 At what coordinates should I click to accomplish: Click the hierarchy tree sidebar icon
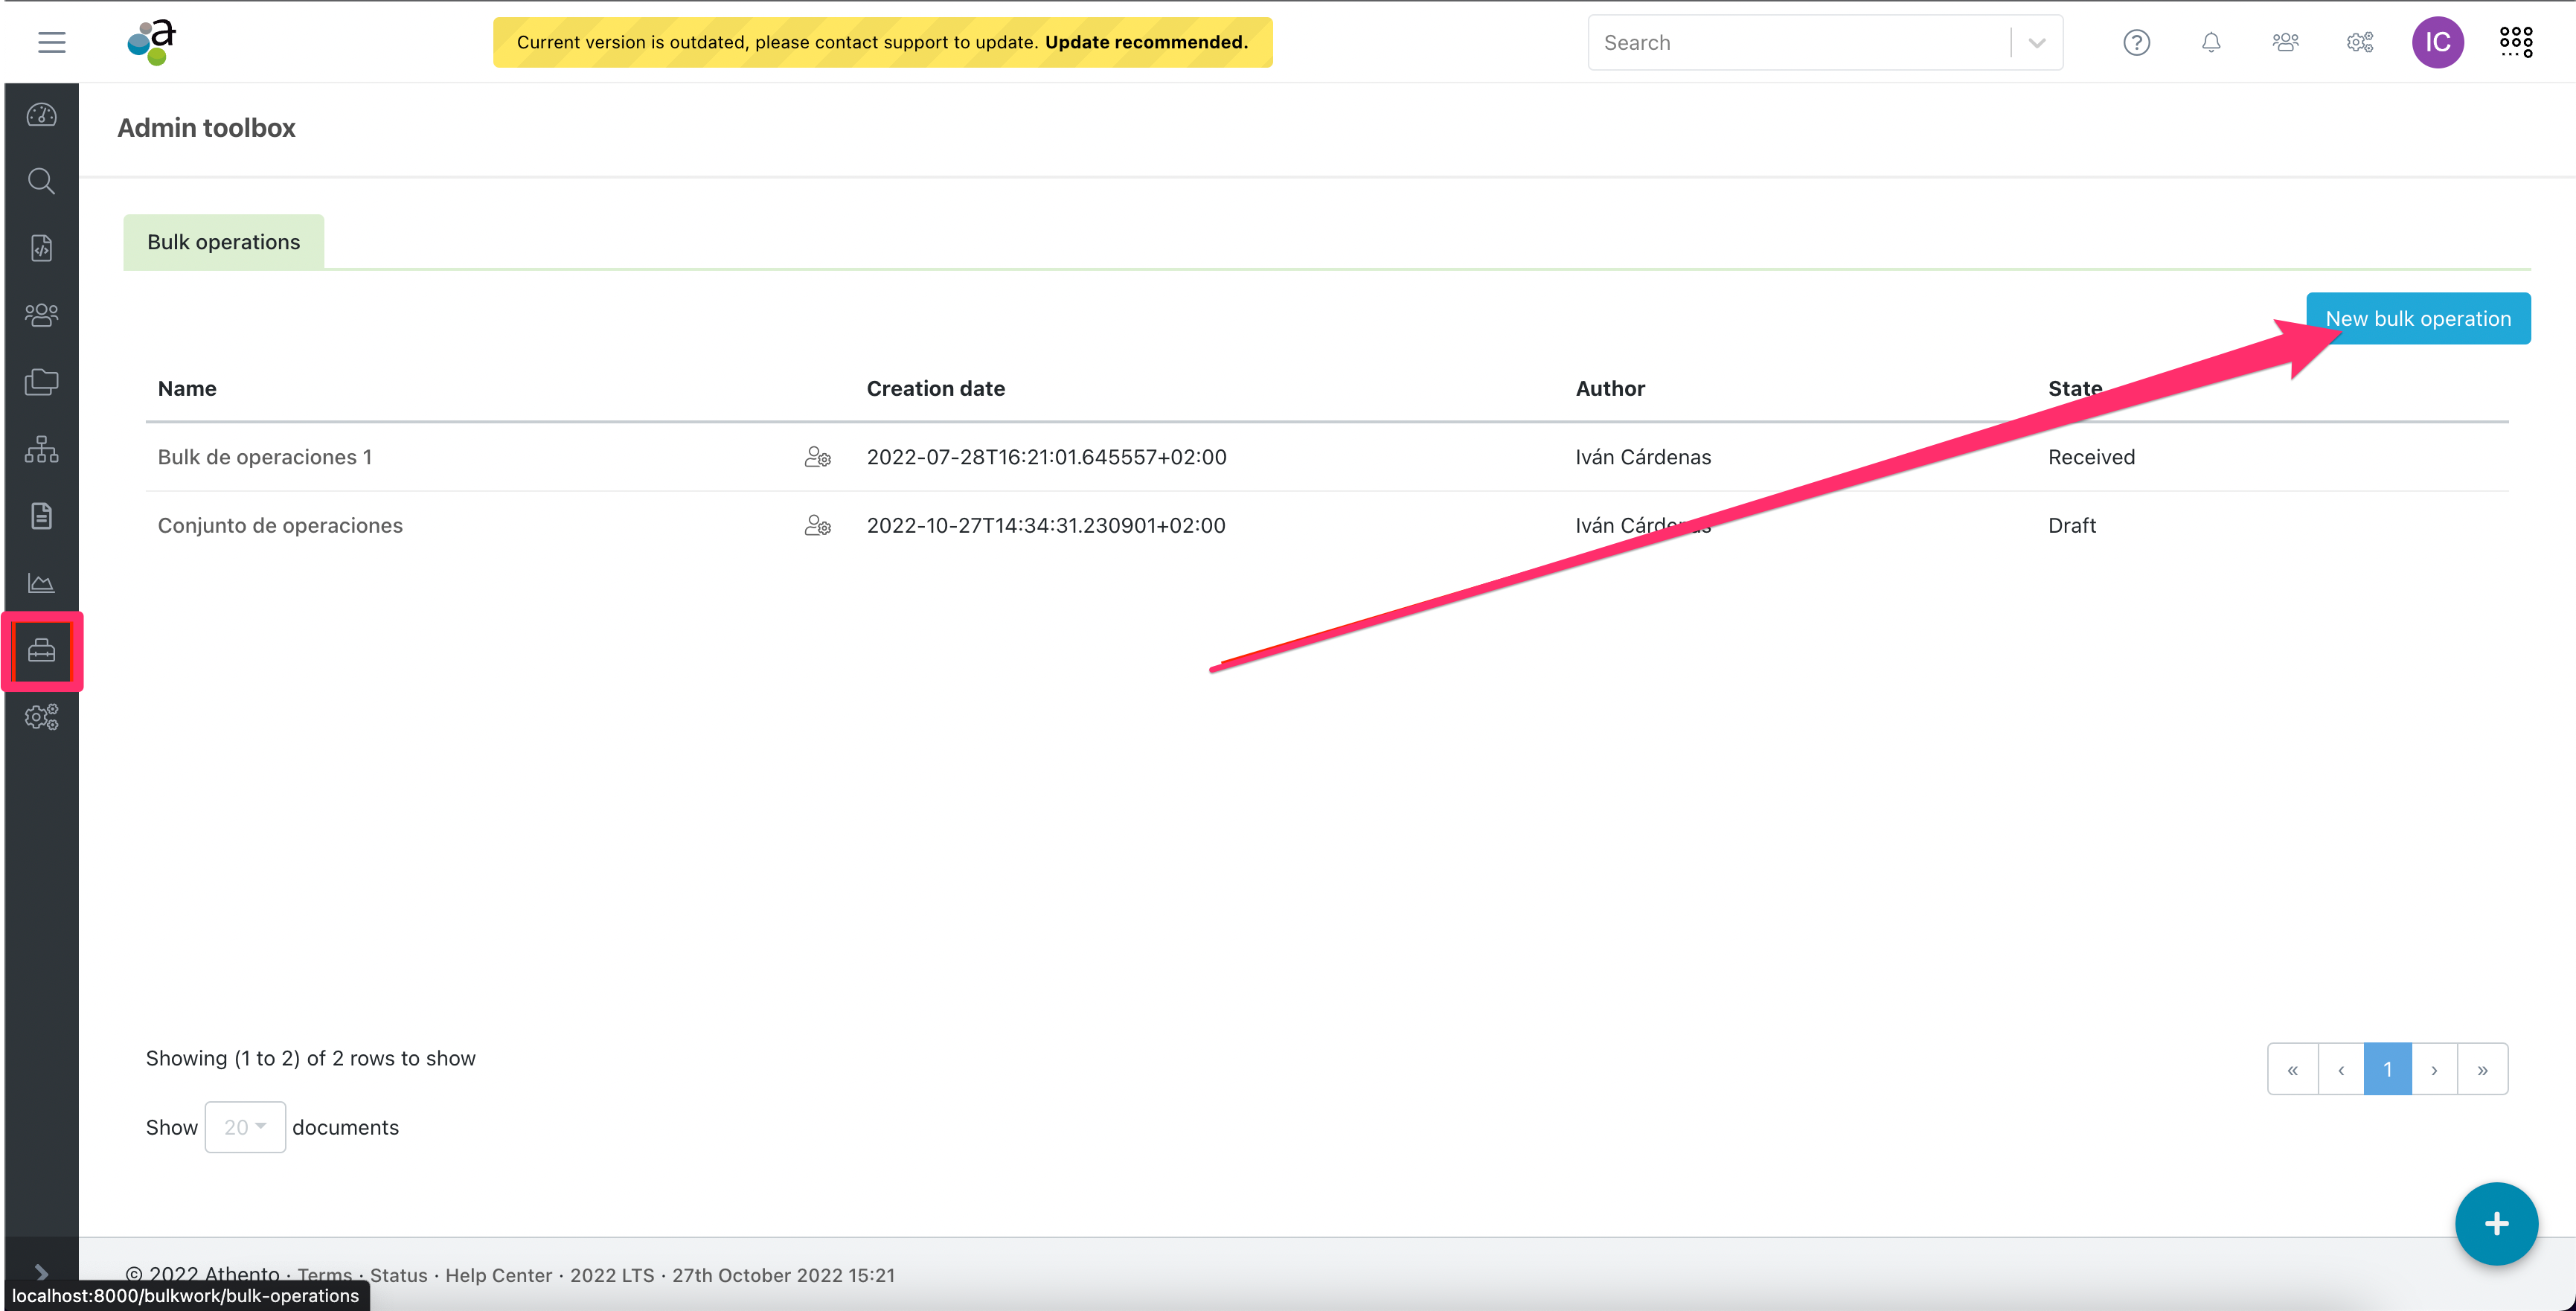(x=41, y=449)
